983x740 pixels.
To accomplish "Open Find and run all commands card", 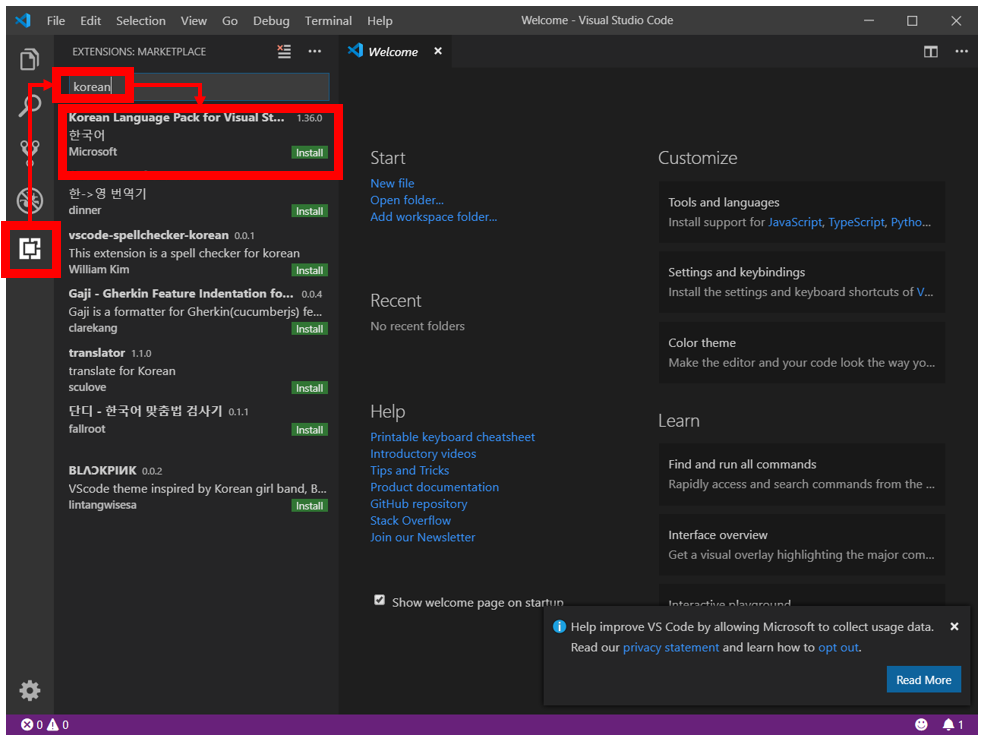I will click(x=802, y=474).
